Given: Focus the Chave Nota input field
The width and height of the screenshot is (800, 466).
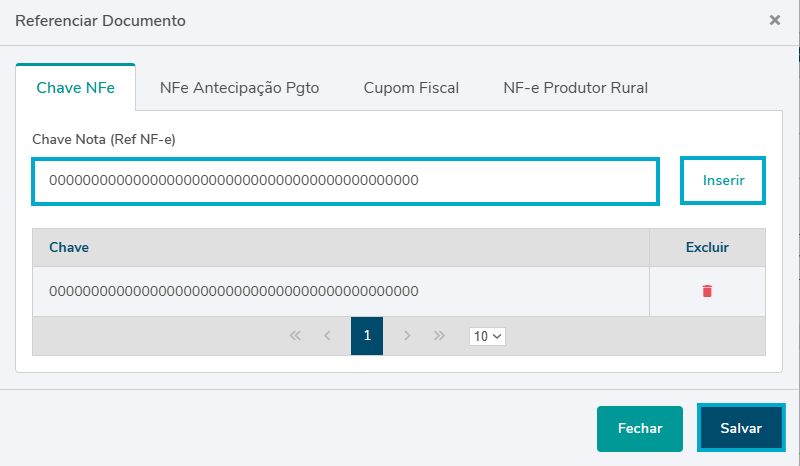Looking at the screenshot, I should click(345, 181).
